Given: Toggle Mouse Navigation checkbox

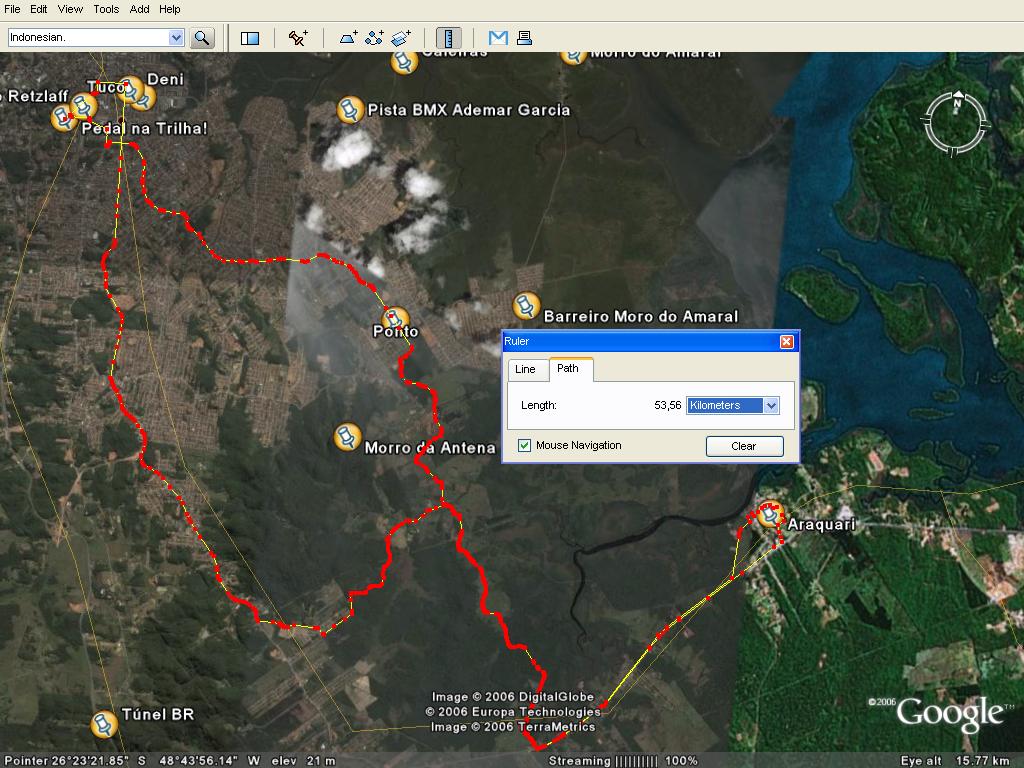Looking at the screenshot, I should tap(524, 445).
